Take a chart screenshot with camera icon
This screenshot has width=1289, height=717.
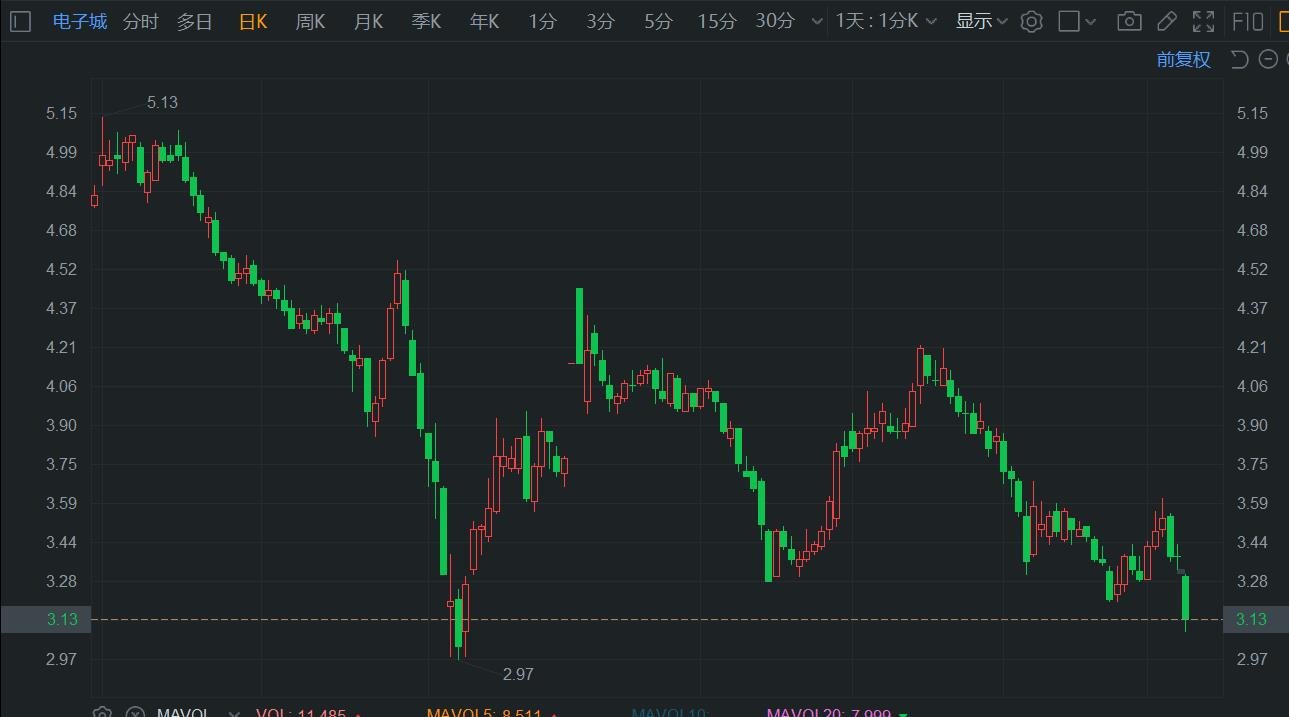click(1129, 21)
